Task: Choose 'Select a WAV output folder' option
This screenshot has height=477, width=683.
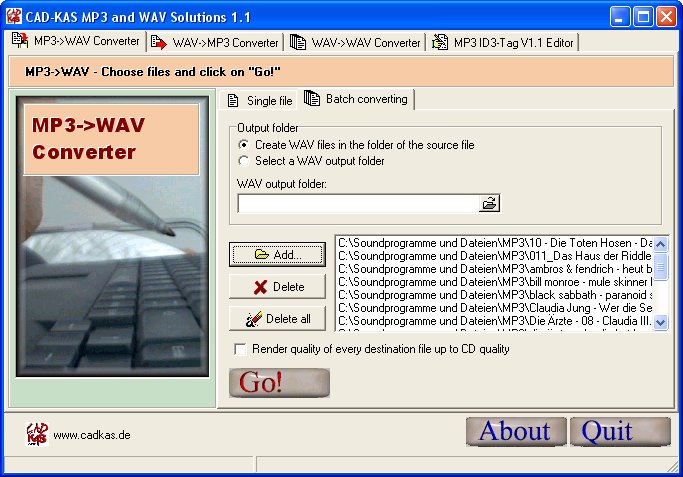Action: click(x=245, y=160)
